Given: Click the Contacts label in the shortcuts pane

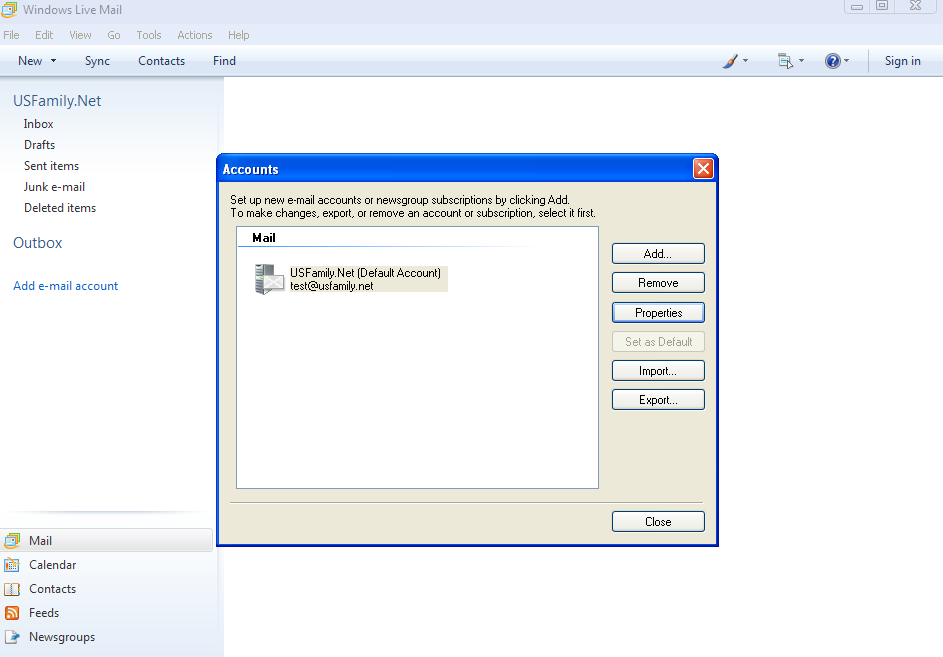Looking at the screenshot, I should (x=53, y=589).
